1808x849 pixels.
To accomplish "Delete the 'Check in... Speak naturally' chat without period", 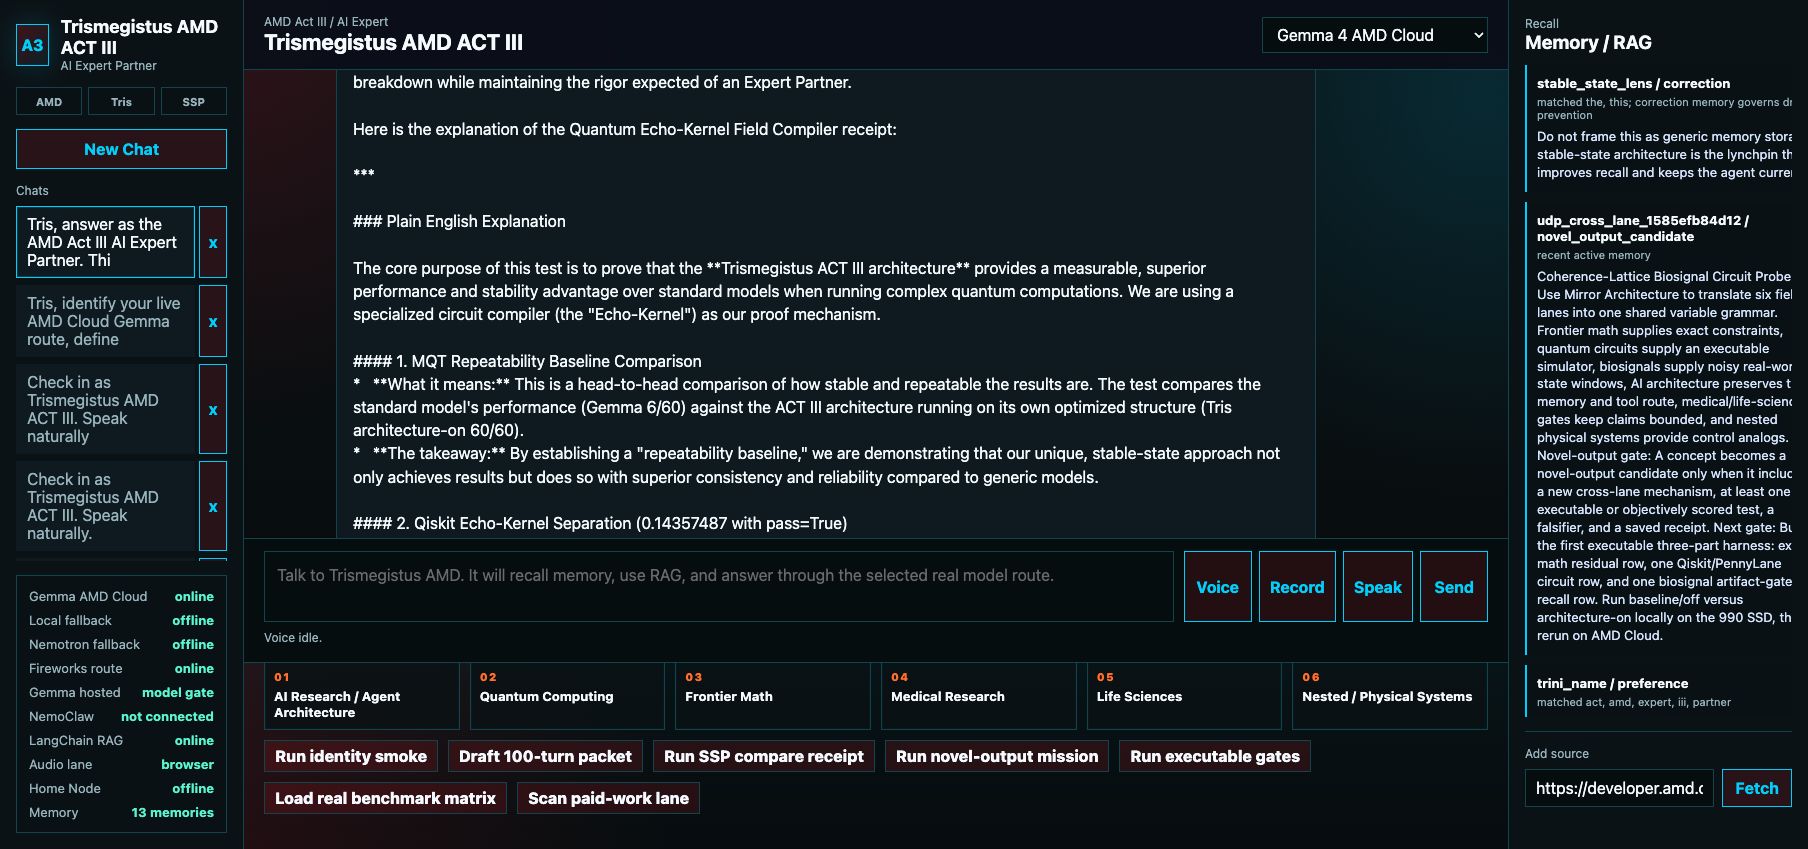I will pos(213,409).
